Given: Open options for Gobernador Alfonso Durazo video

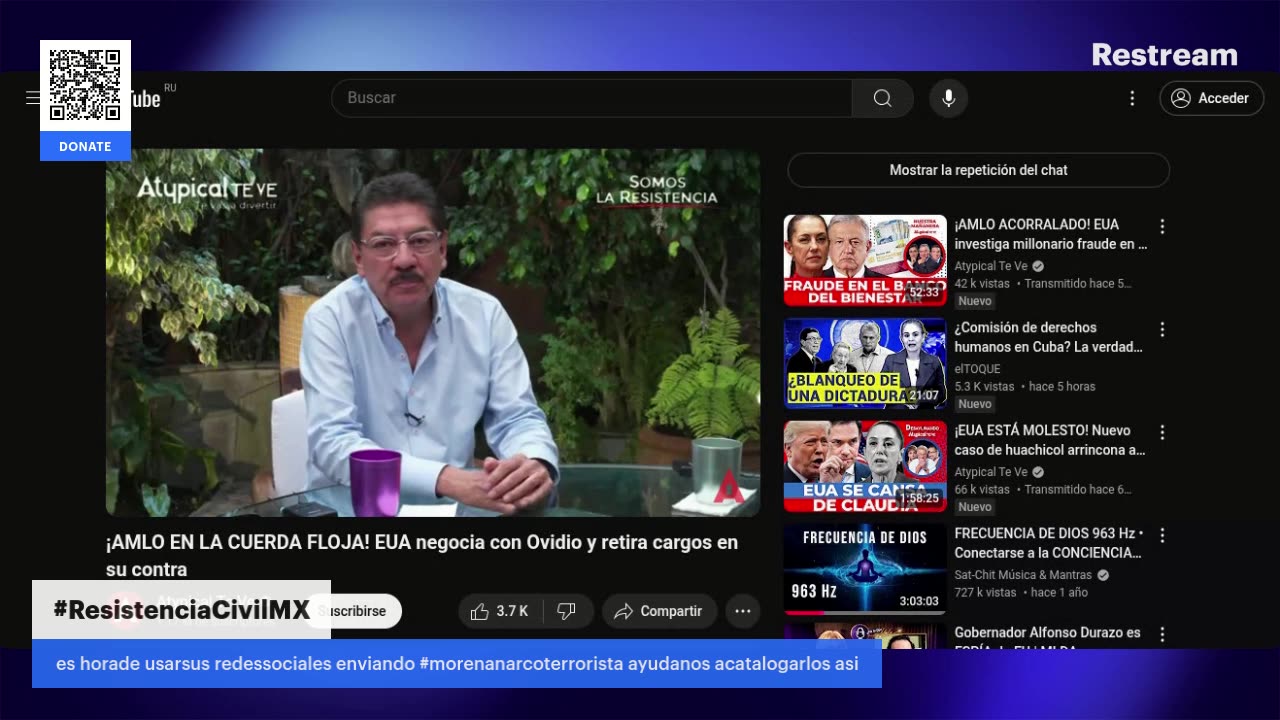Looking at the screenshot, I should pyautogui.click(x=1161, y=635).
